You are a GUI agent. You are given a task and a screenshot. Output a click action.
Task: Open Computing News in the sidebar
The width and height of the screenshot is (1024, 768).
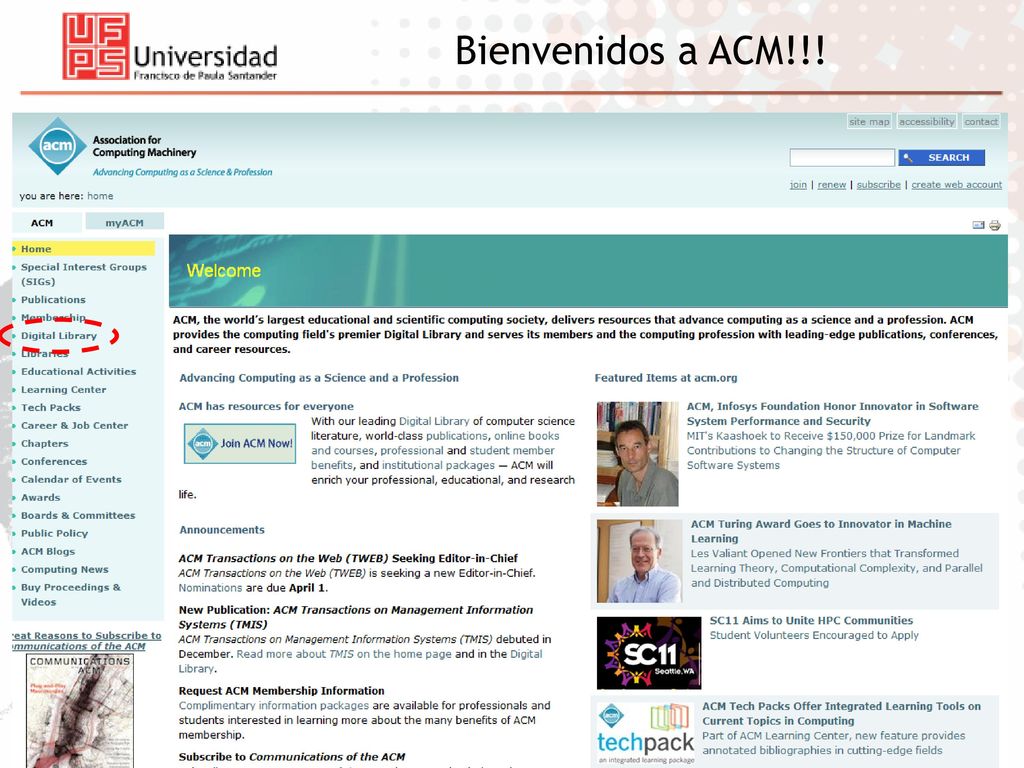pos(65,569)
